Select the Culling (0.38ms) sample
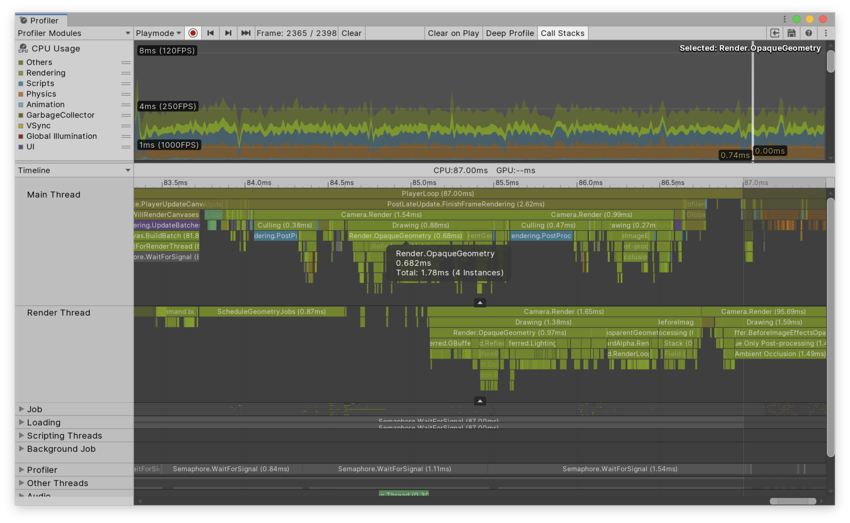The width and height of the screenshot is (850, 523). point(285,225)
